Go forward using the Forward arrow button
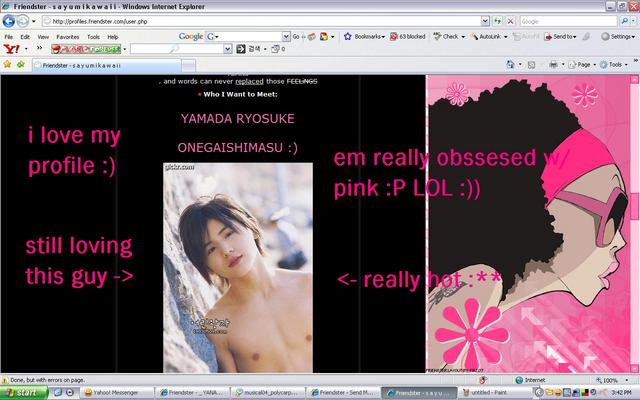The image size is (640, 400). click(23, 21)
